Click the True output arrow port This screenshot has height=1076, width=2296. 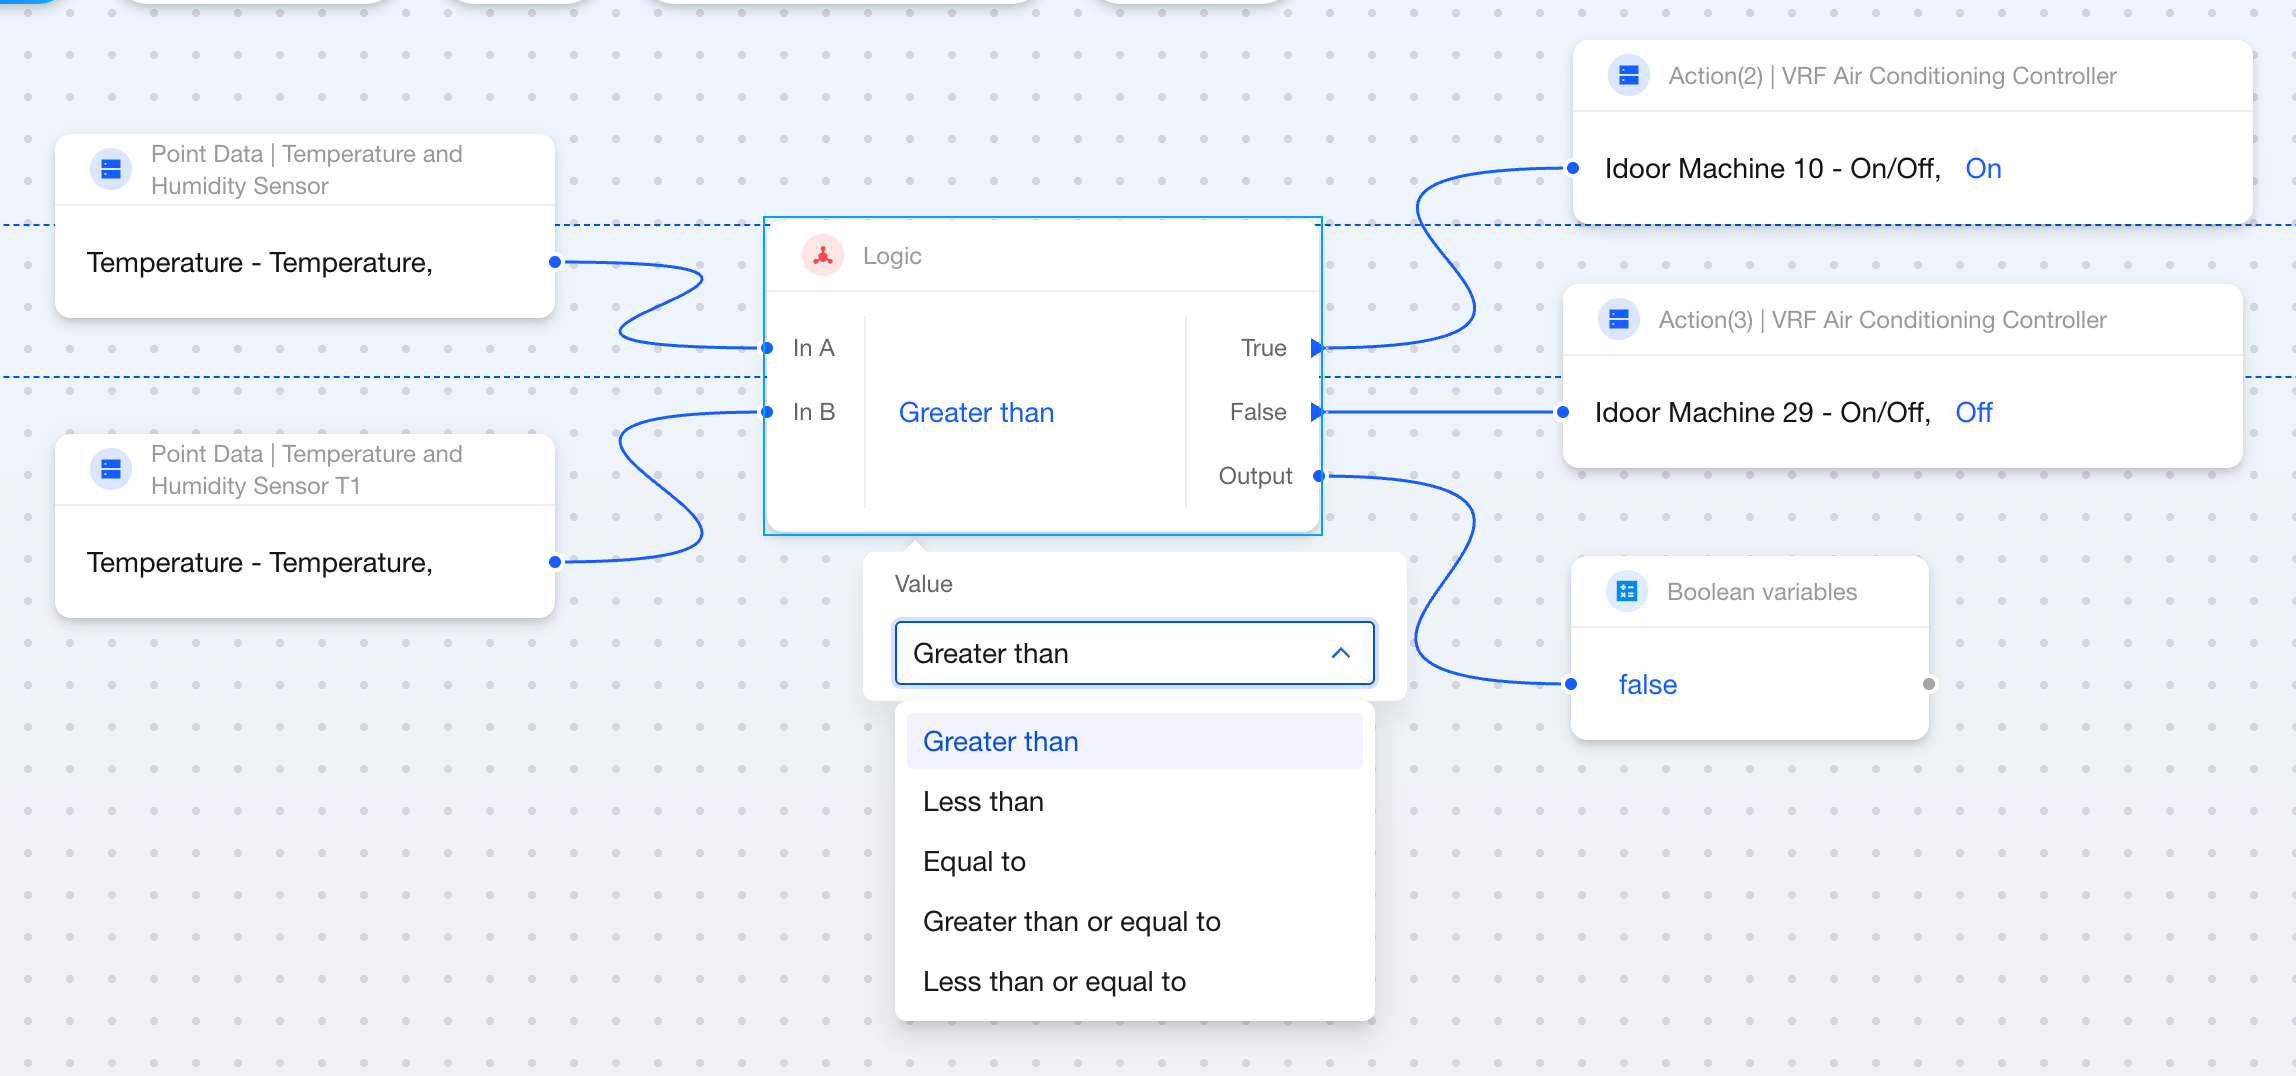click(1317, 348)
